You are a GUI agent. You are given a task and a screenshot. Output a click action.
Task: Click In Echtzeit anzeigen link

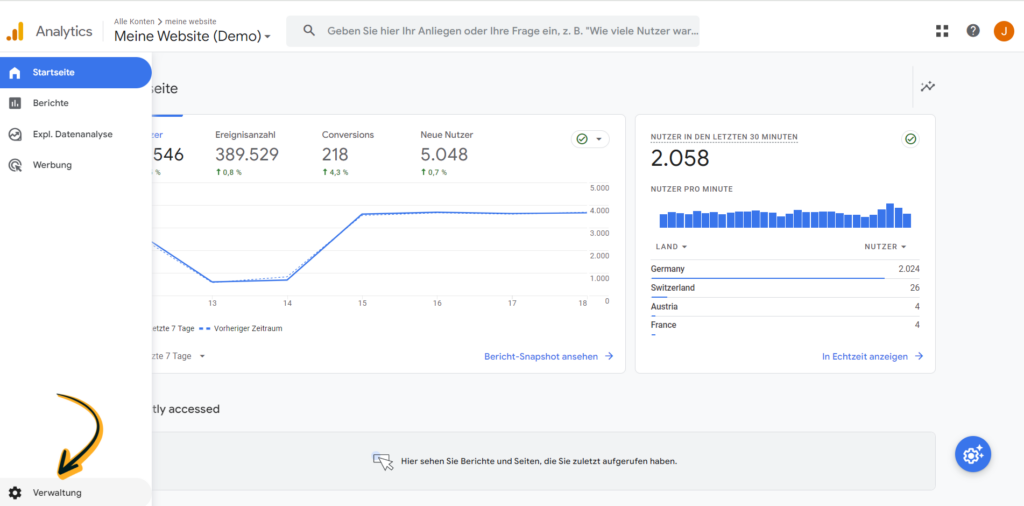(872, 356)
